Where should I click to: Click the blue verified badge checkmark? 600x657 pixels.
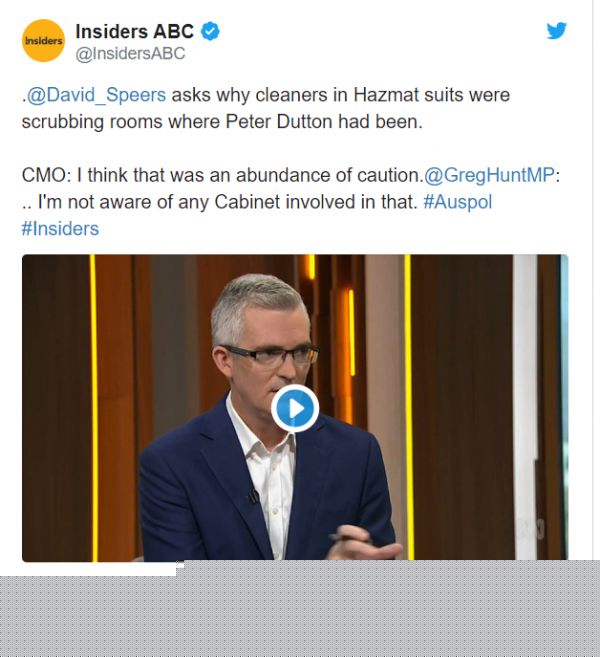tap(210, 31)
